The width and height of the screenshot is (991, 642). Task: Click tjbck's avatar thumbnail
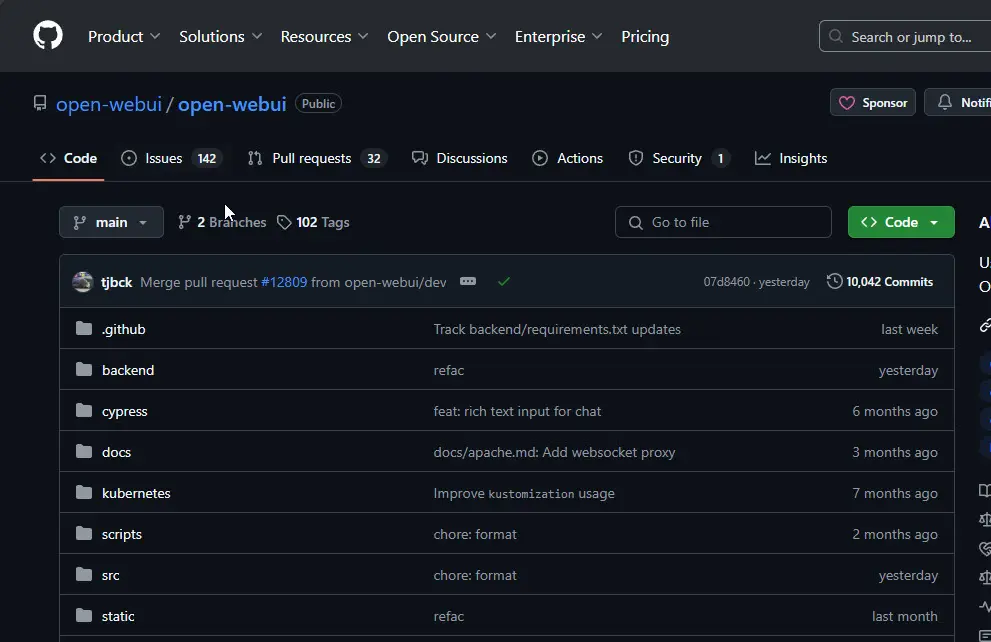pyautogui.click(x=83, y=282)
